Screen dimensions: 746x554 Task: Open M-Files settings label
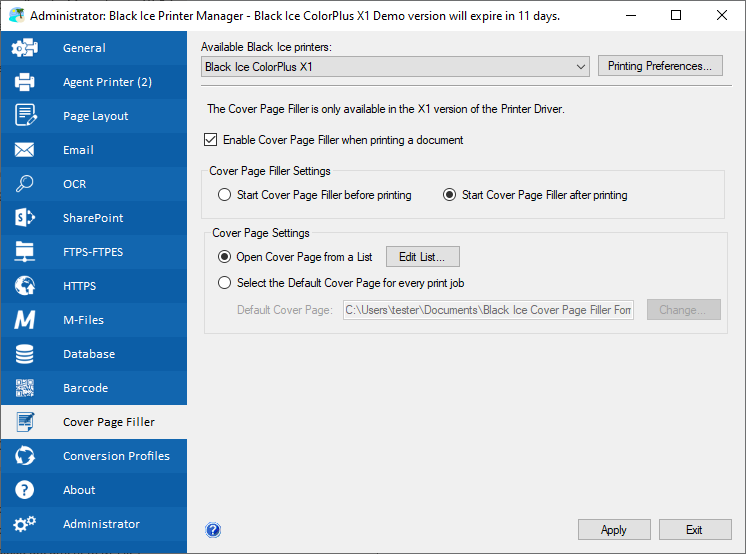(x=83, y=320)
